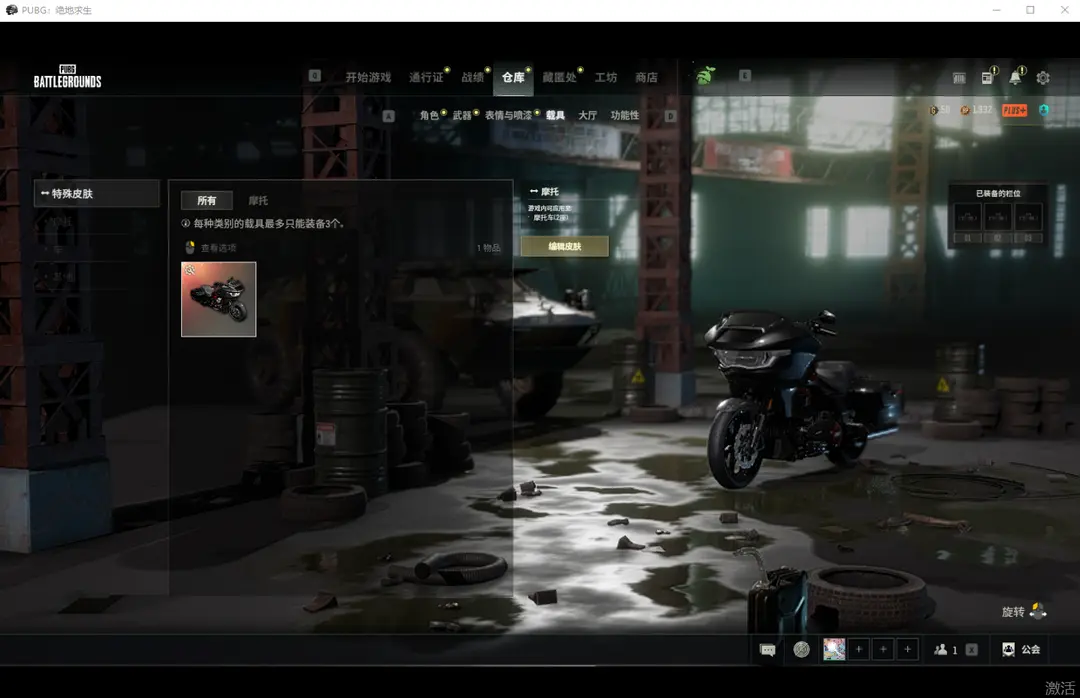
Task: Click the PUBG Battlegrounds logo
Action: point(68,76)
